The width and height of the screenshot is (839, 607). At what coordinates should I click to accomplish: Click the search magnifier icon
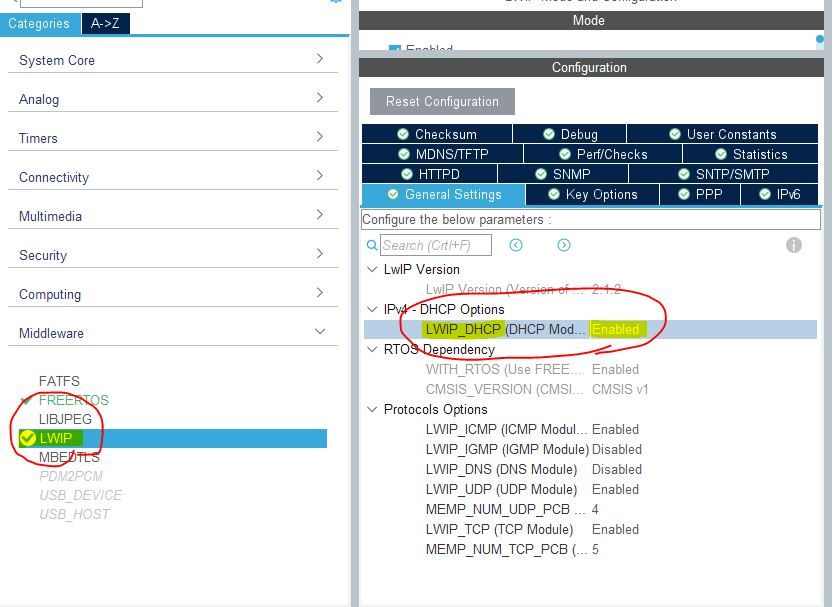[372, 245]
